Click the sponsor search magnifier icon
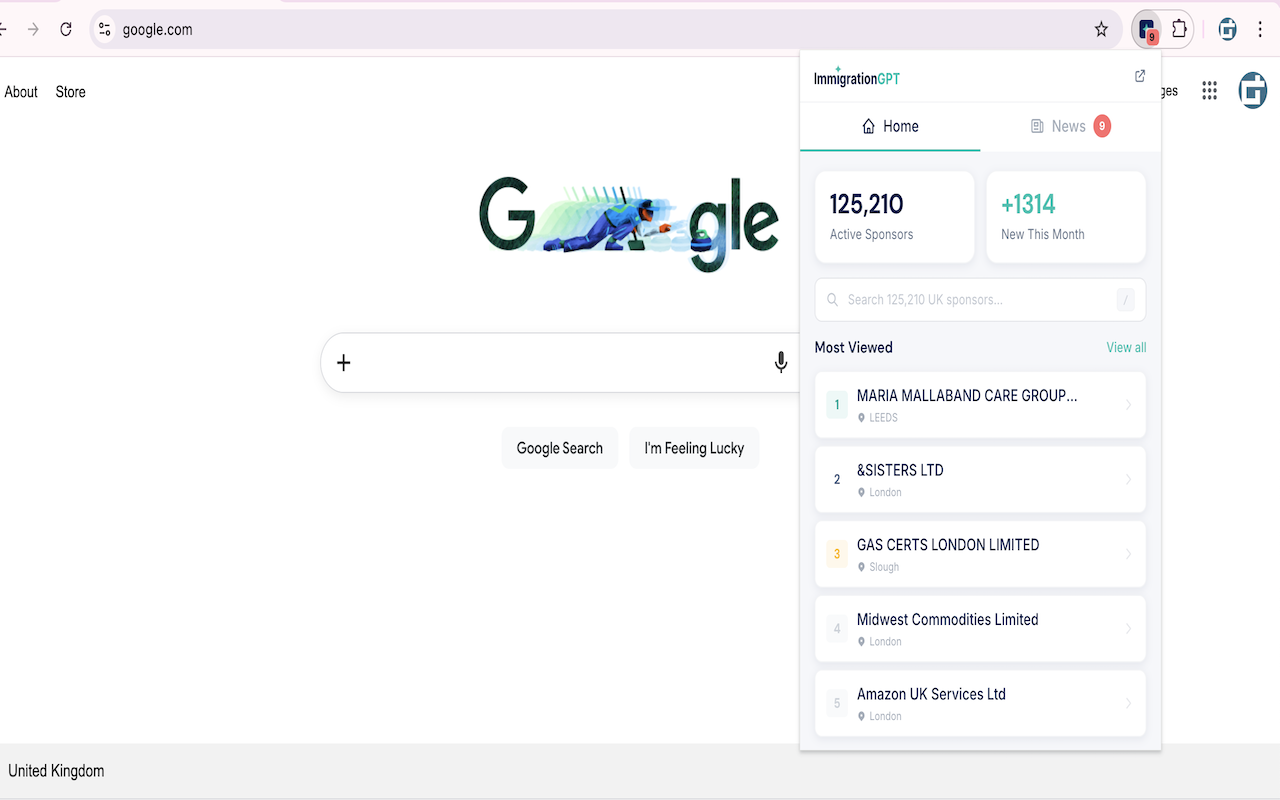1280x800 pixels. [x=832, y=299]
